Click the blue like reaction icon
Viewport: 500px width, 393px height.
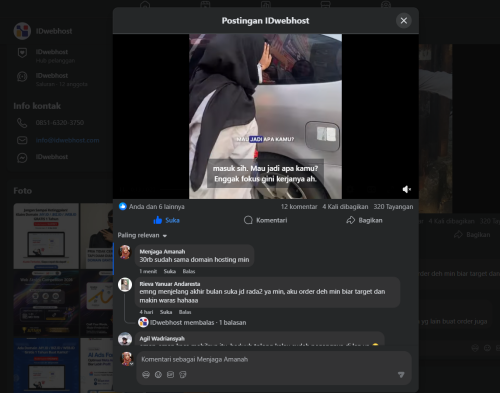coord(123,206)
